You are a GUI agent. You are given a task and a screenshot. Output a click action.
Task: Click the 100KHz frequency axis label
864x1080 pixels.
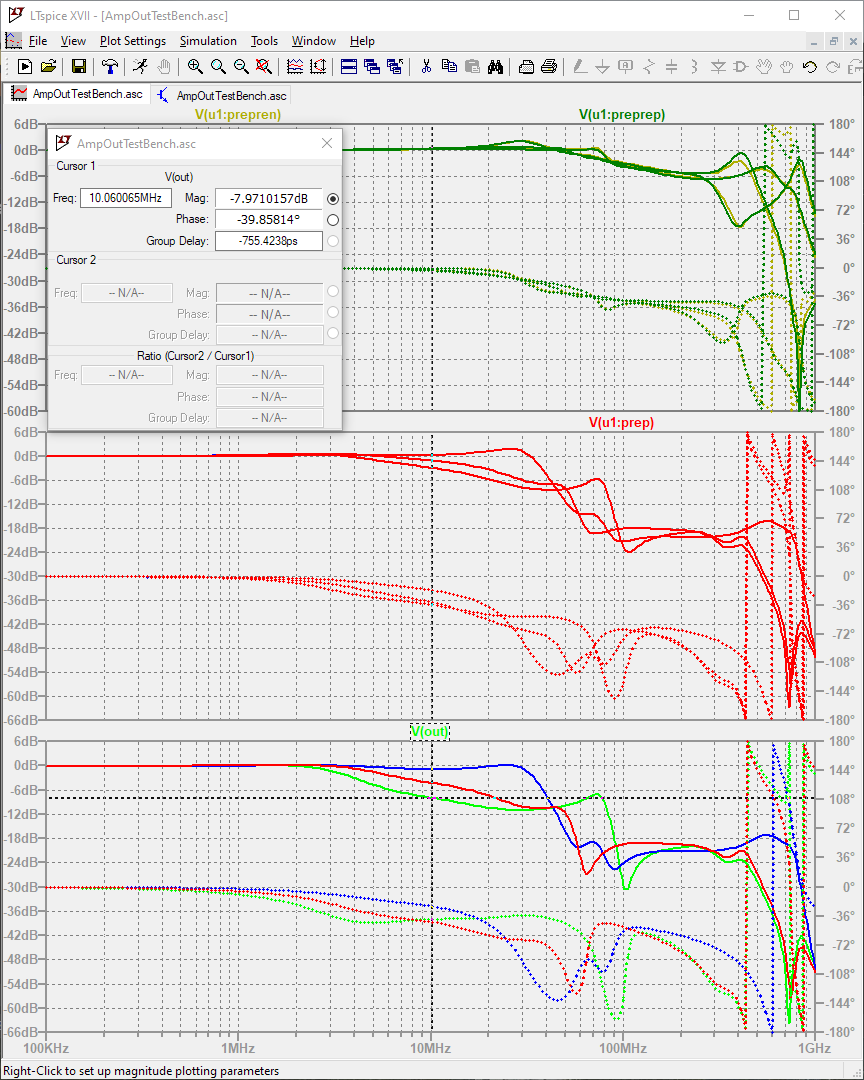(46, 1048)
